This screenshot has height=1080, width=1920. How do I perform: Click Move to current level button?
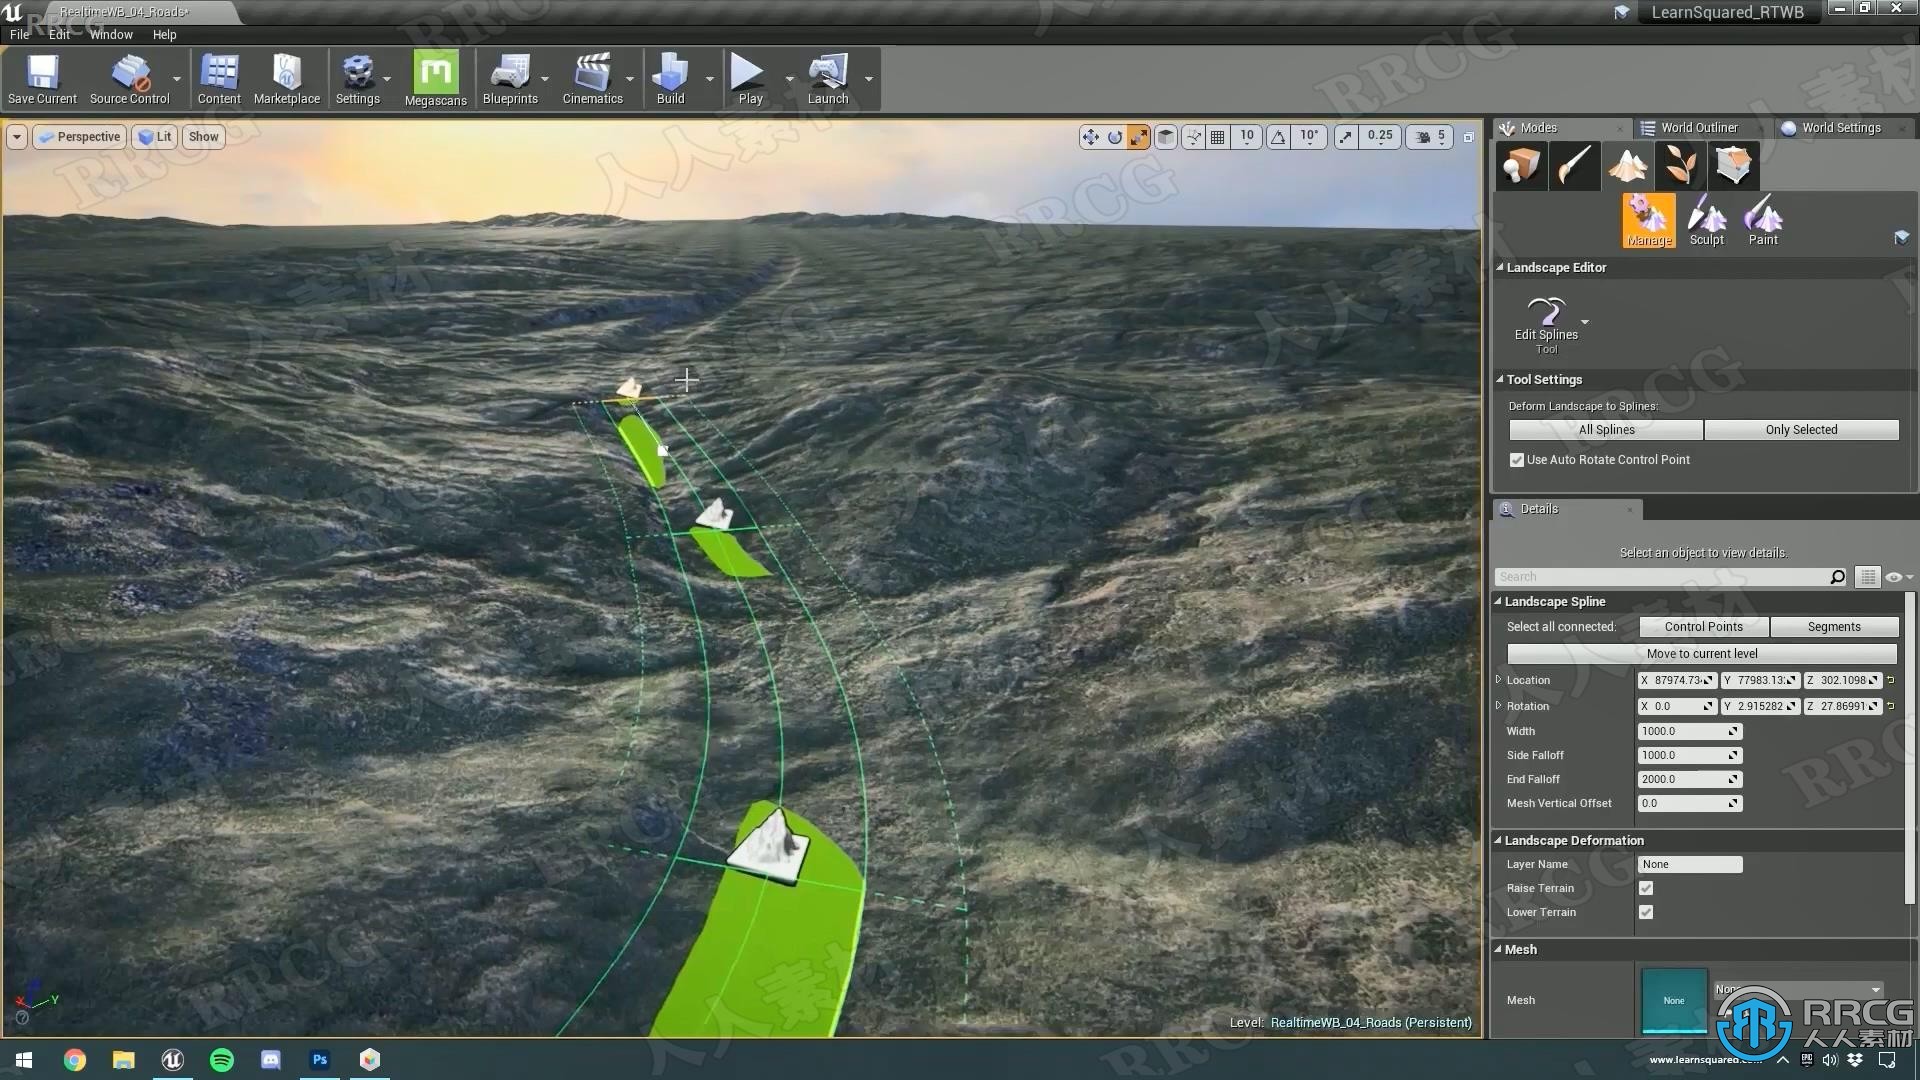(x=1702, y=653)
